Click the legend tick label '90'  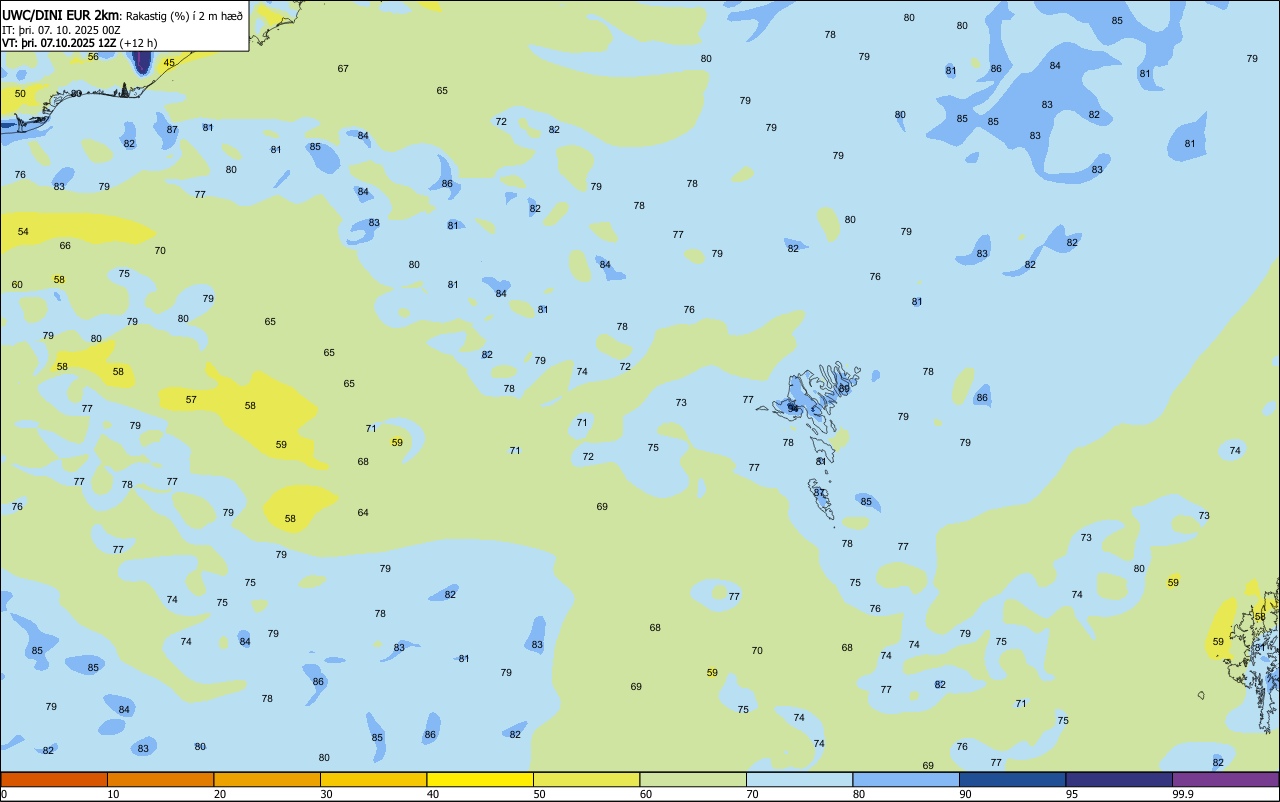tap(965, 794)
